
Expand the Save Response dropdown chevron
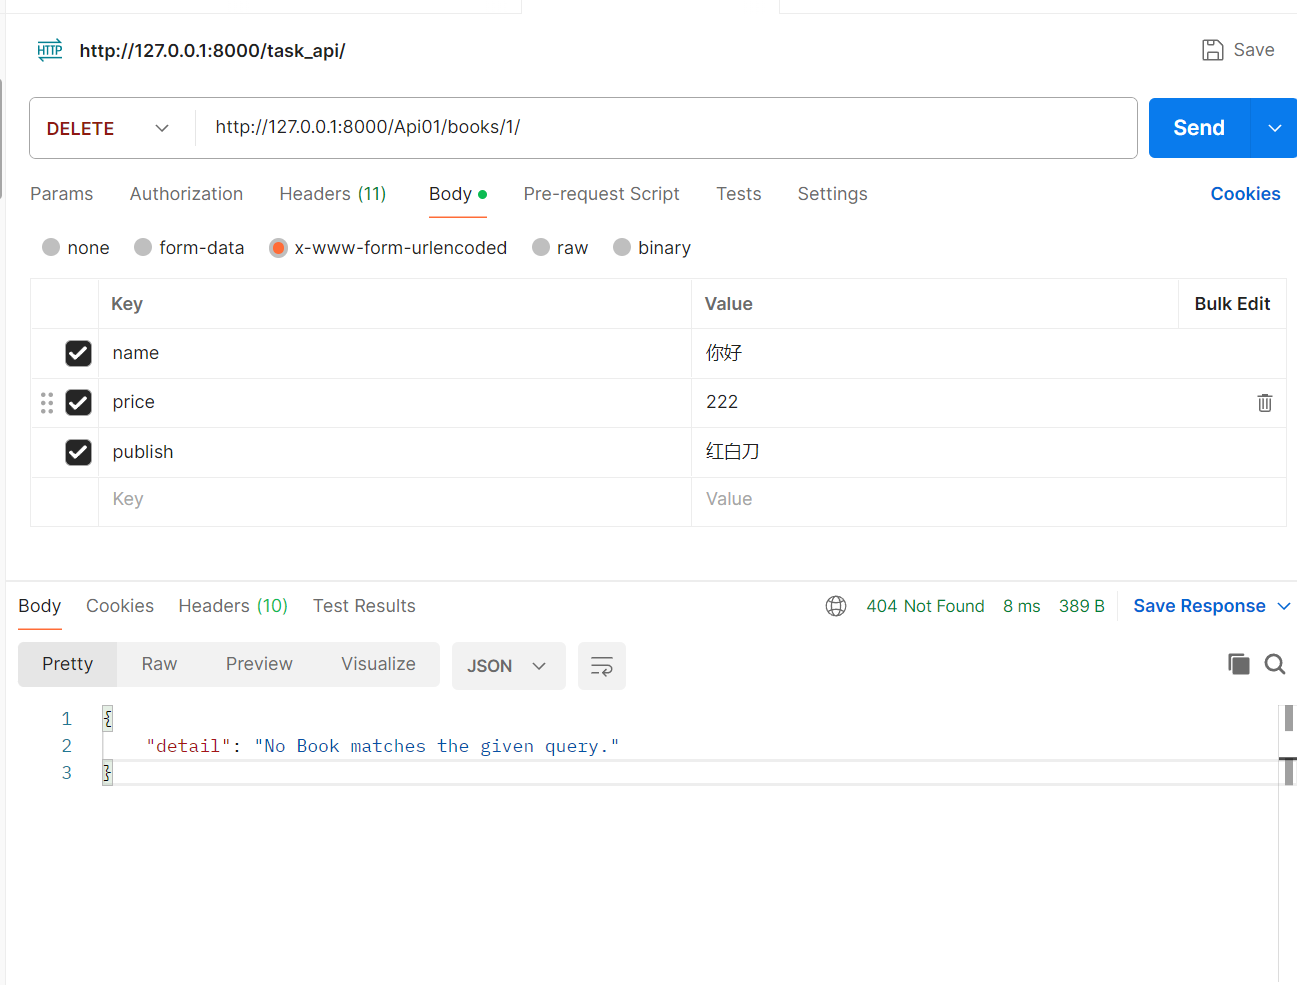click(1284, 606)
